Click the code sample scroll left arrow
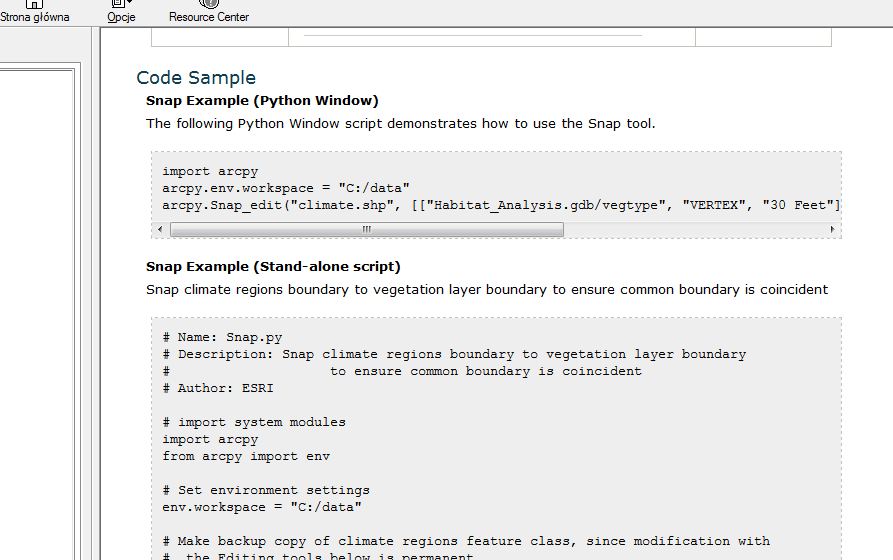Image resolution: width=893 pixels, height=560 pixels. [x=160, y=229]
